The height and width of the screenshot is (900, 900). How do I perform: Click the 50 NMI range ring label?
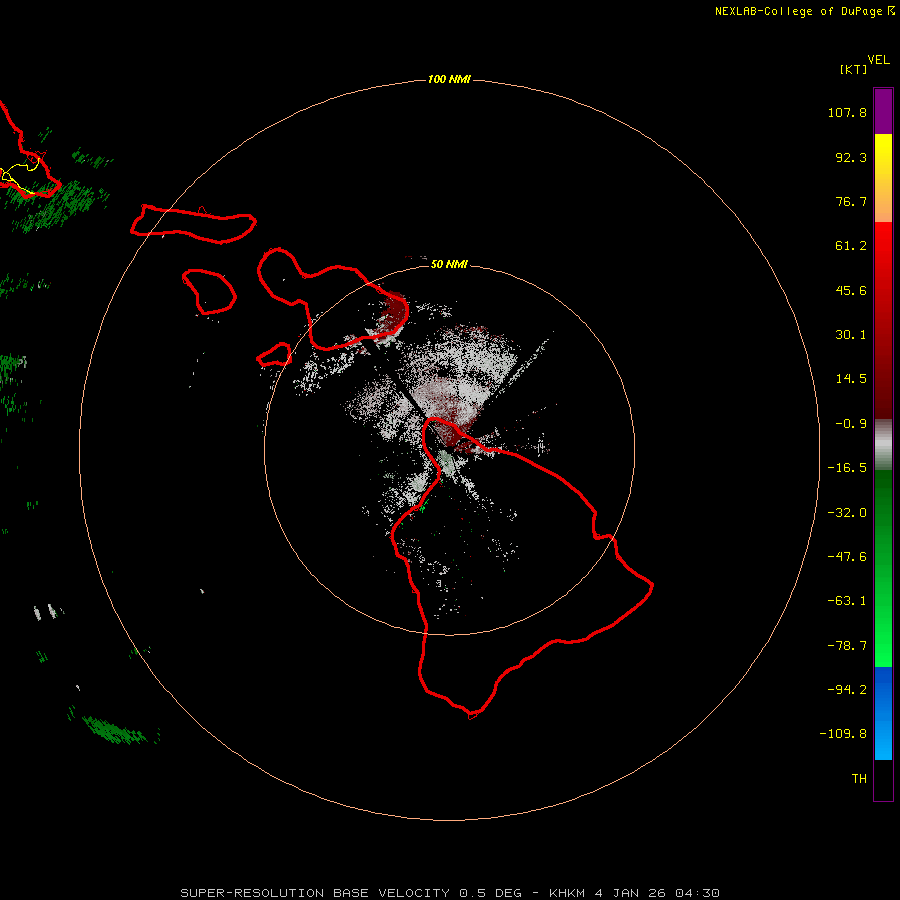point(449,264)
